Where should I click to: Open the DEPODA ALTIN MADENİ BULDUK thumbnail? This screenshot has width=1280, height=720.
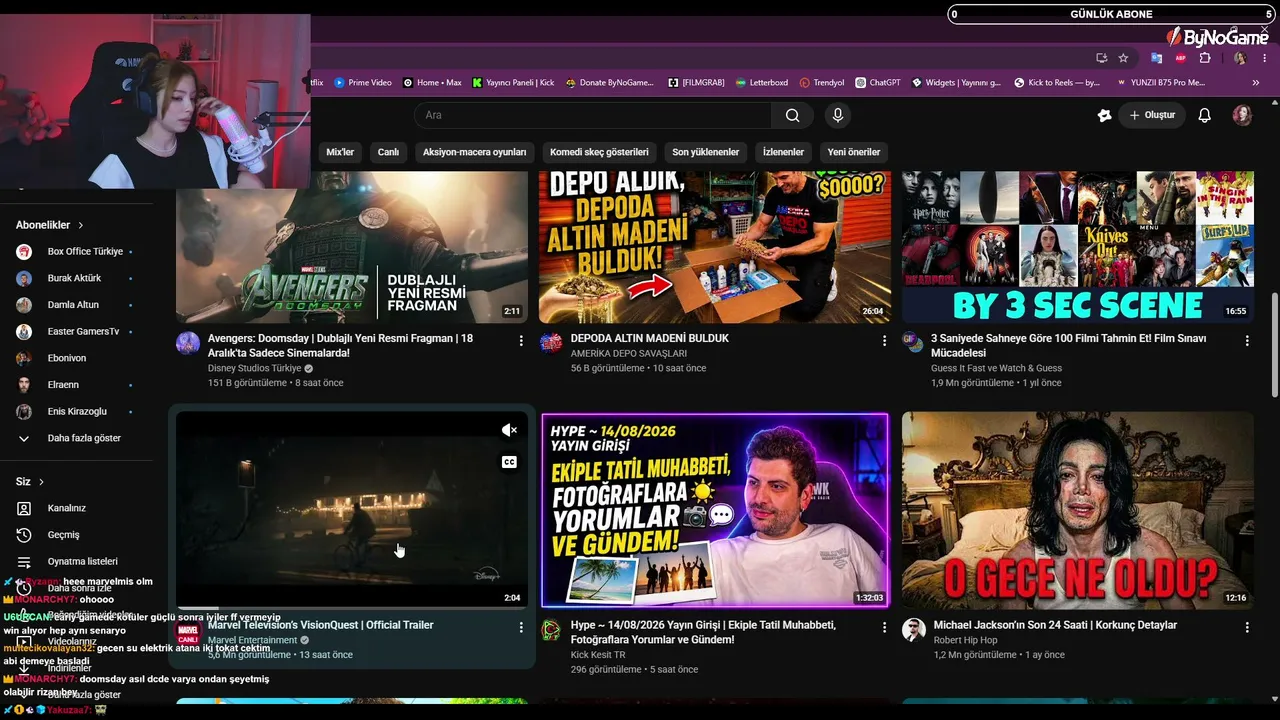(x=714, y=247)
